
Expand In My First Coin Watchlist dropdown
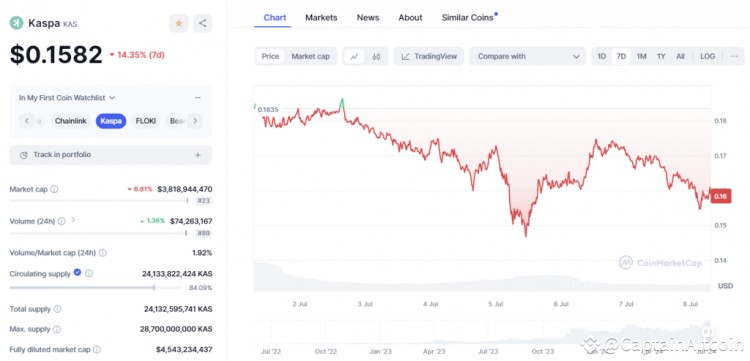67,98
